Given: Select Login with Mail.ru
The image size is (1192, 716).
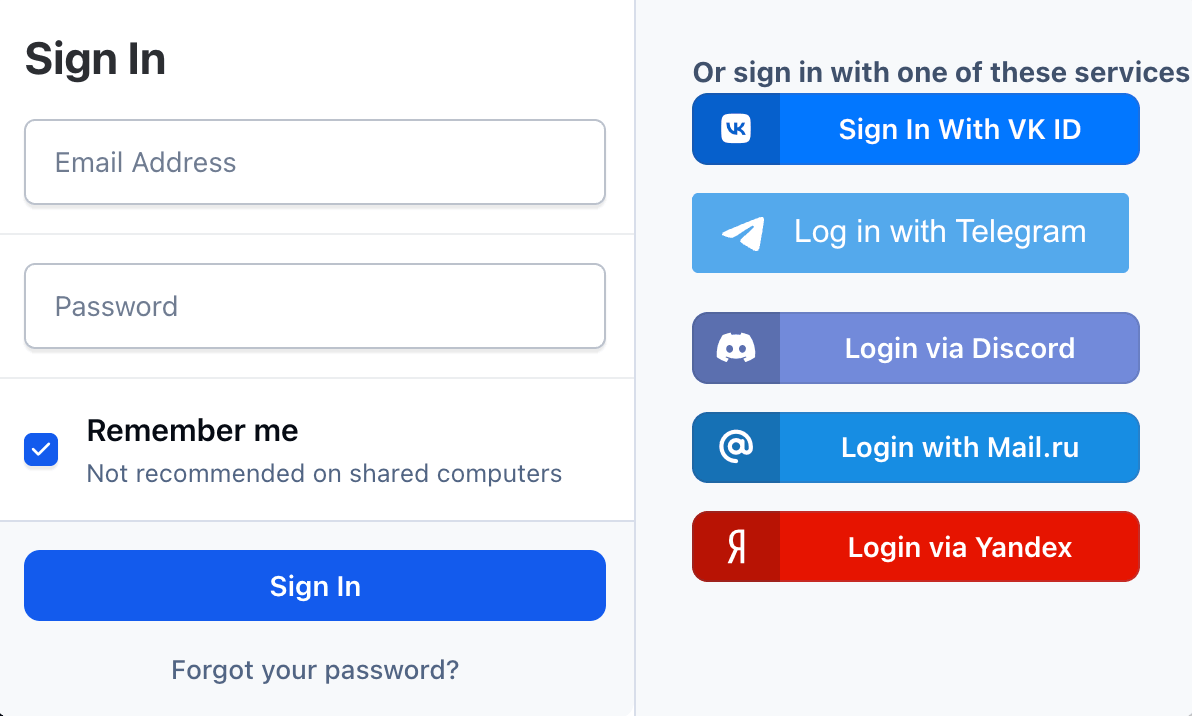Looking at the screenshot, I should (959, 447).
